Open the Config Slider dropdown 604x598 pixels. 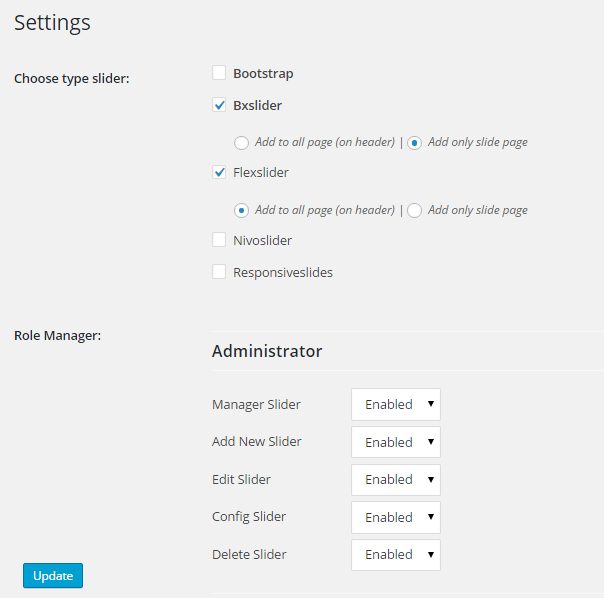(396, 517)
